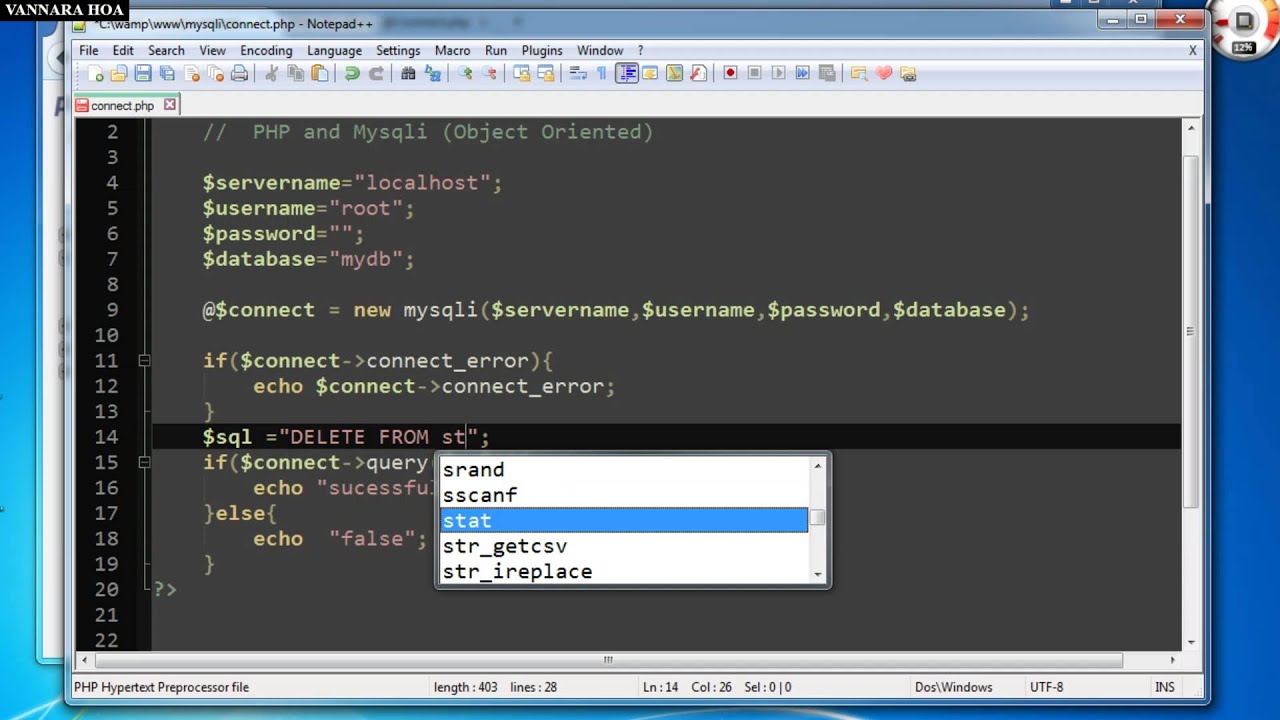Open the Settings menu
The image size is (1280, 720).
(x=398, y=50)
